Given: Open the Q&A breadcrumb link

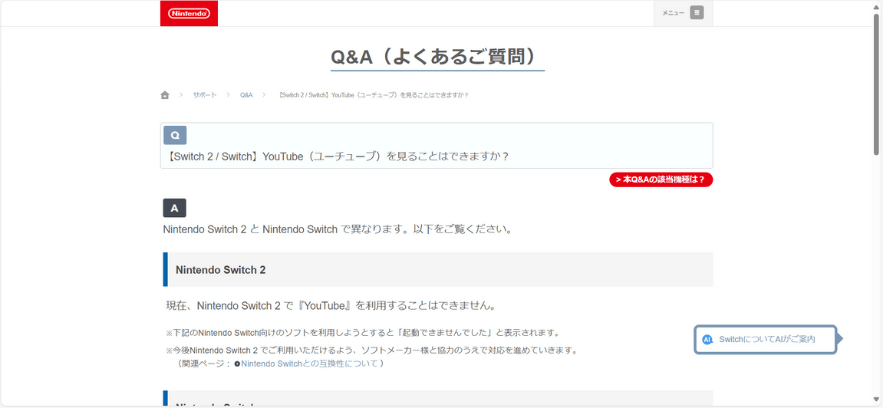Looking at the screenshot, I should point(246,95).
